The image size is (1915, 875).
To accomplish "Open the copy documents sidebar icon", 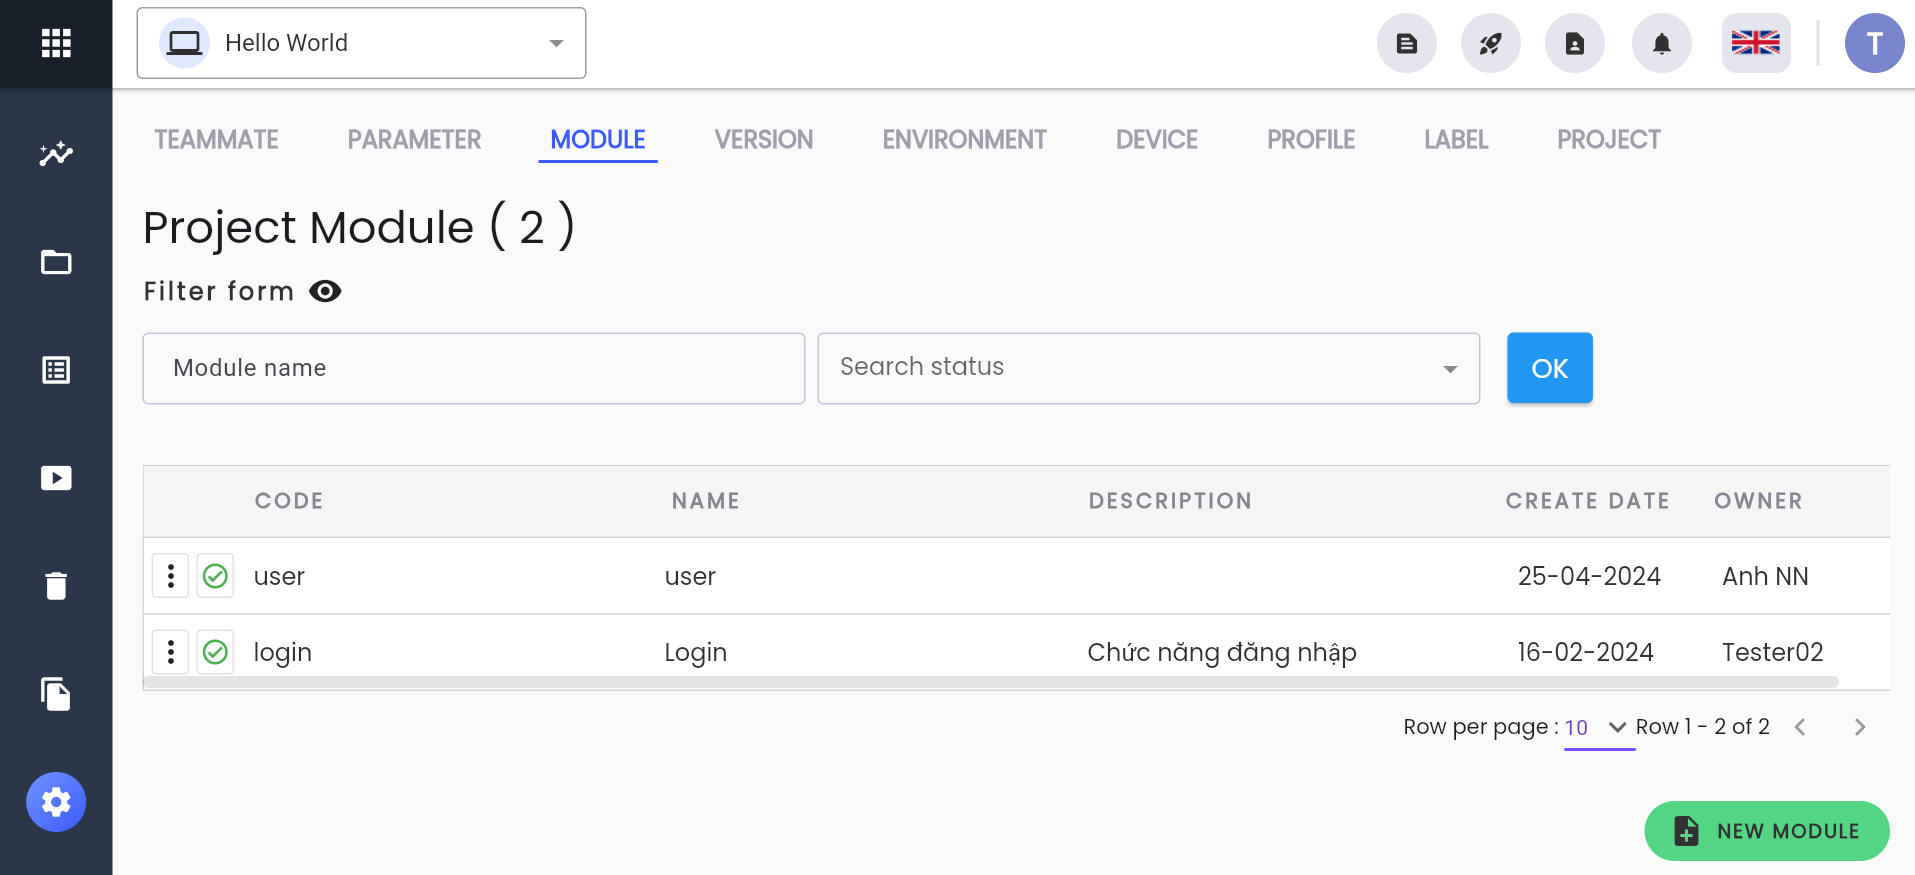I will [x=56, y=694].
